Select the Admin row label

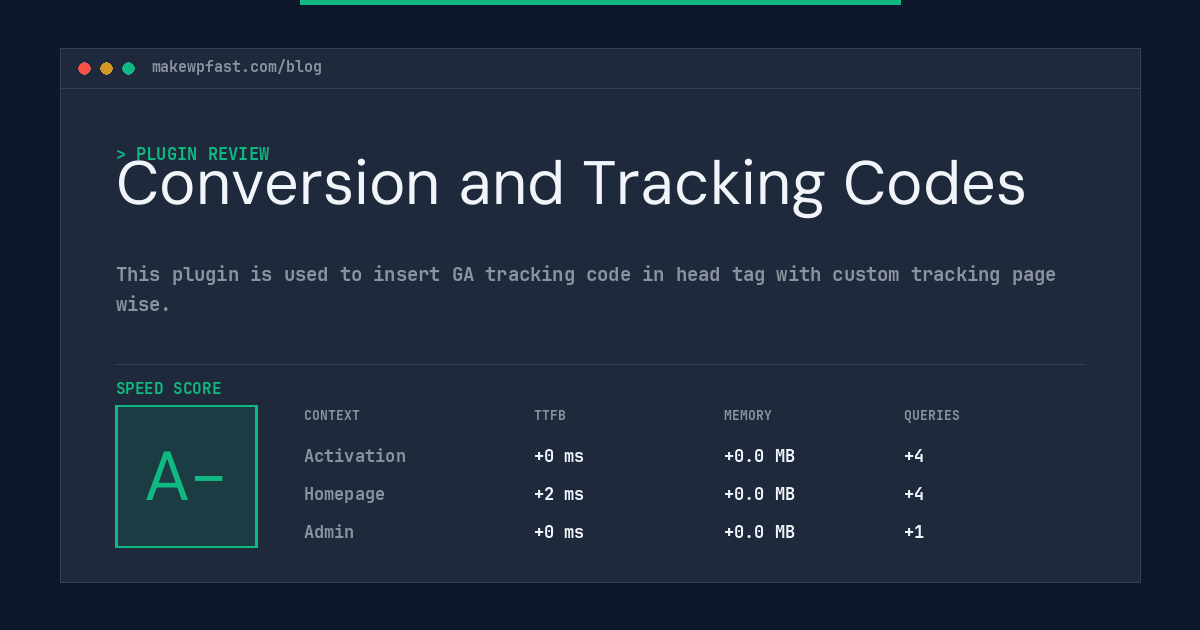[329, 532]
